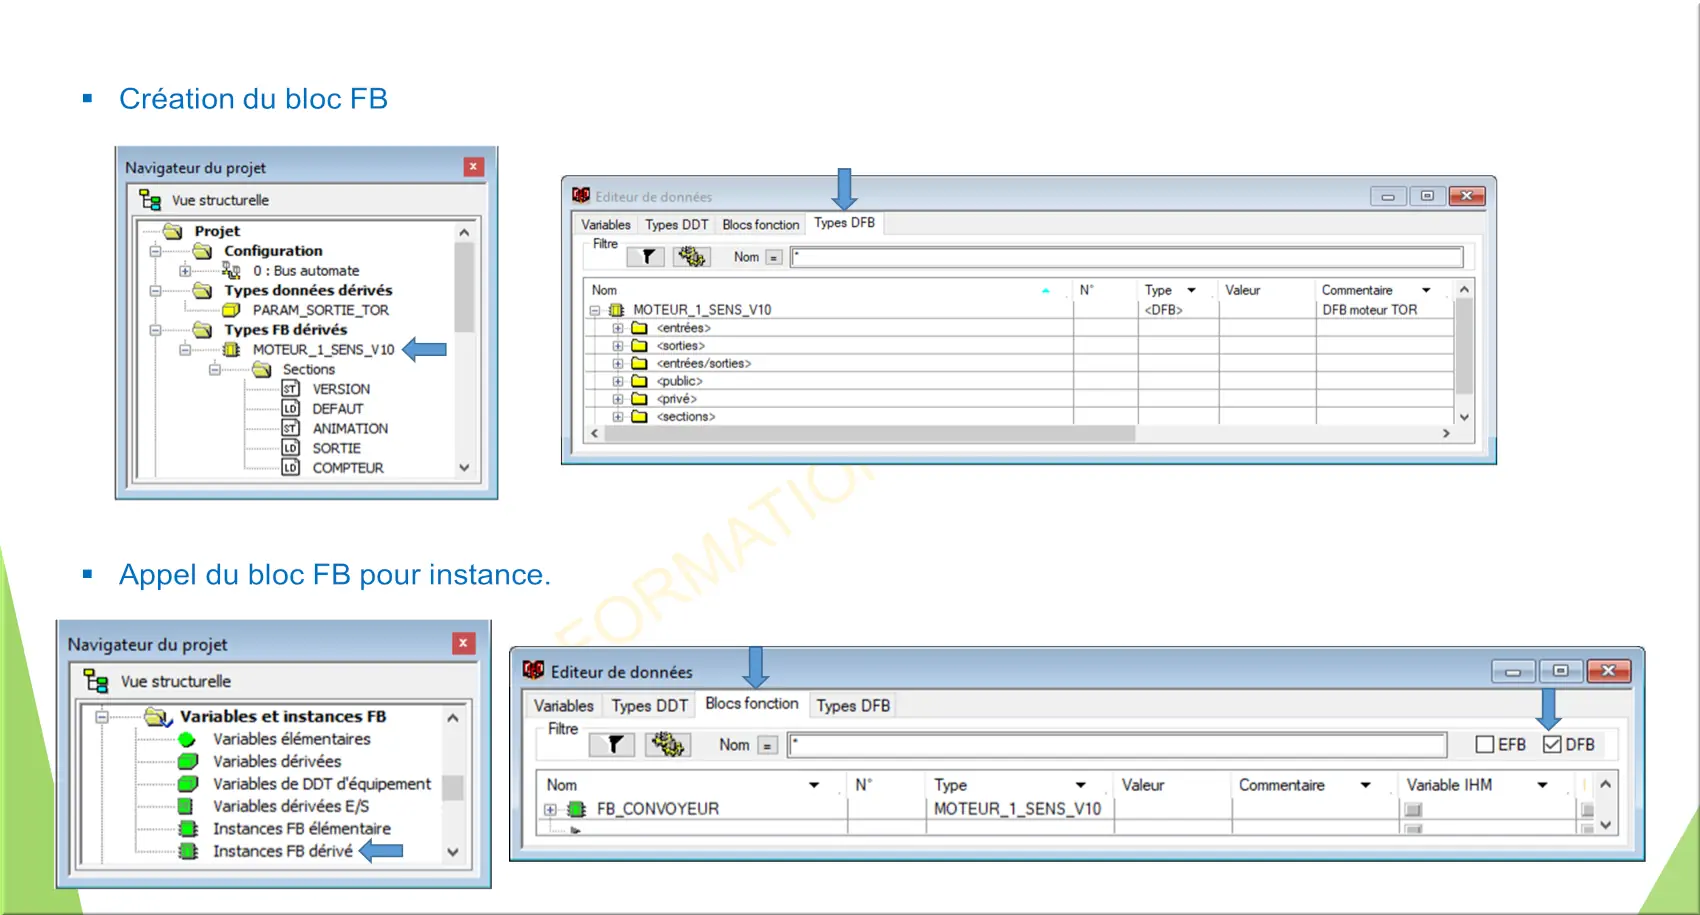Click the funnel filter button in upper data editor
This screenshot has width=1700, height=915.
tap(647, 257)
